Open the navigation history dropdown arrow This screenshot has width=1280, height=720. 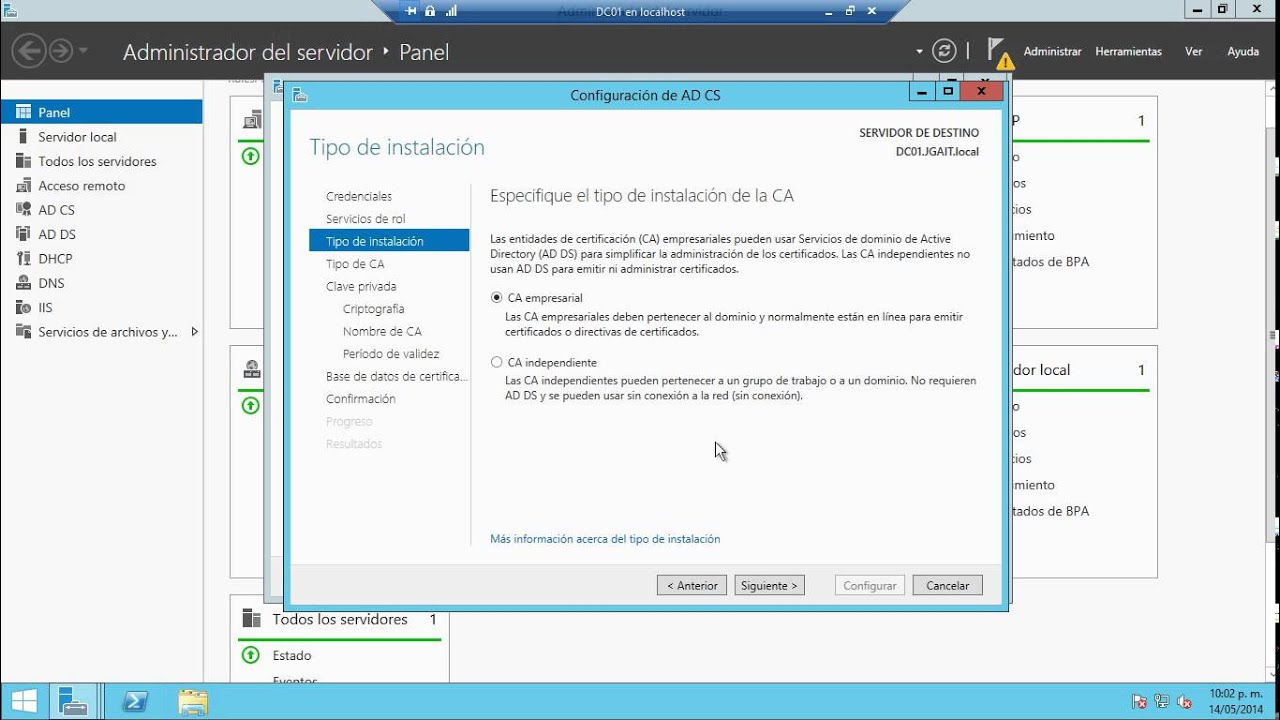click(x=83, y=51)
